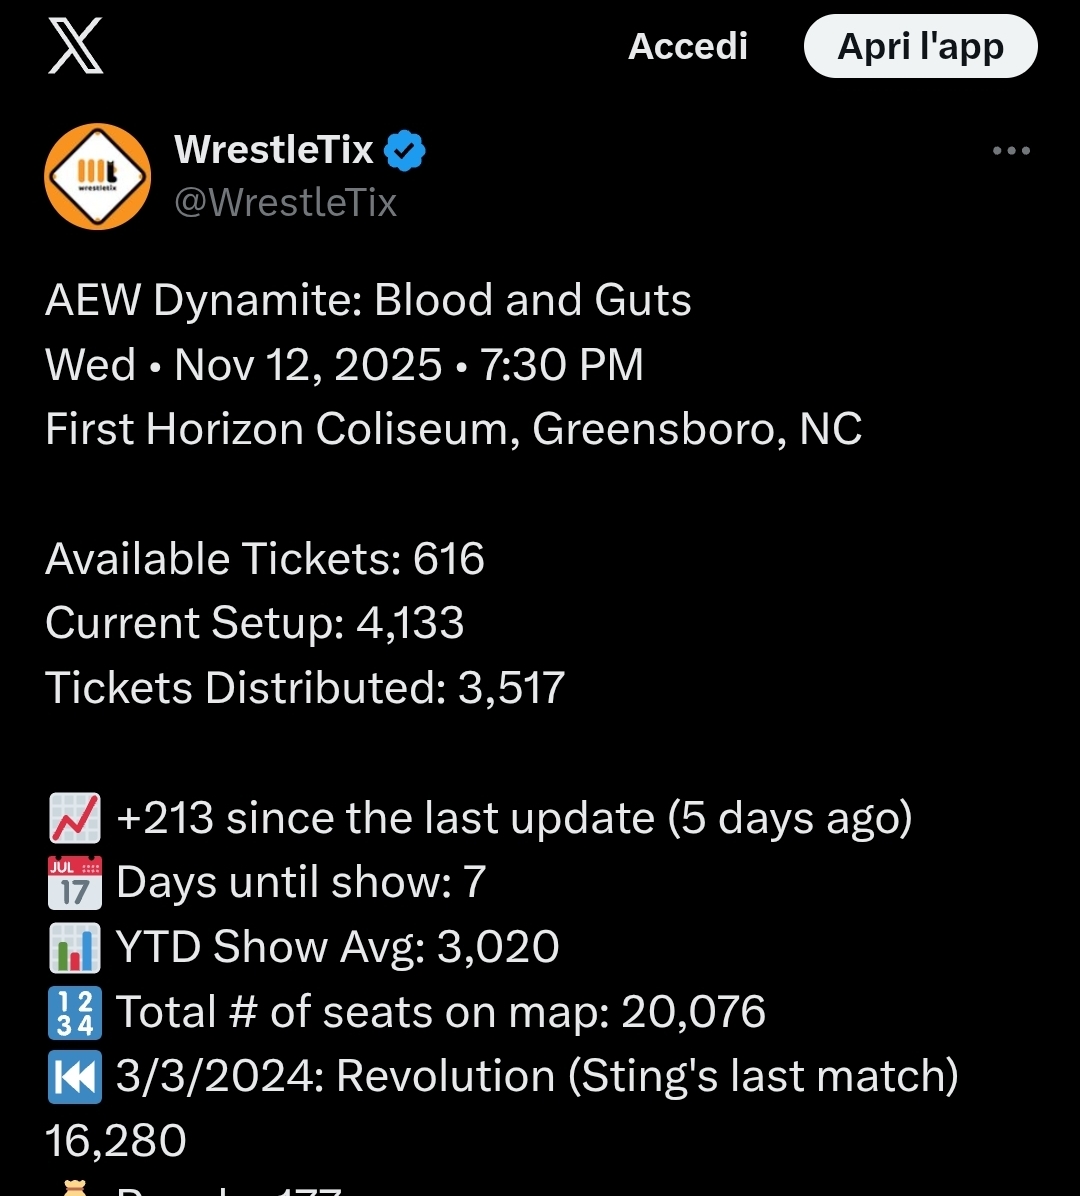Click the blue verified badge icon
The height and width of the screenshot is (1196, 1080).
pyautogui.click(x=404, y=150)
